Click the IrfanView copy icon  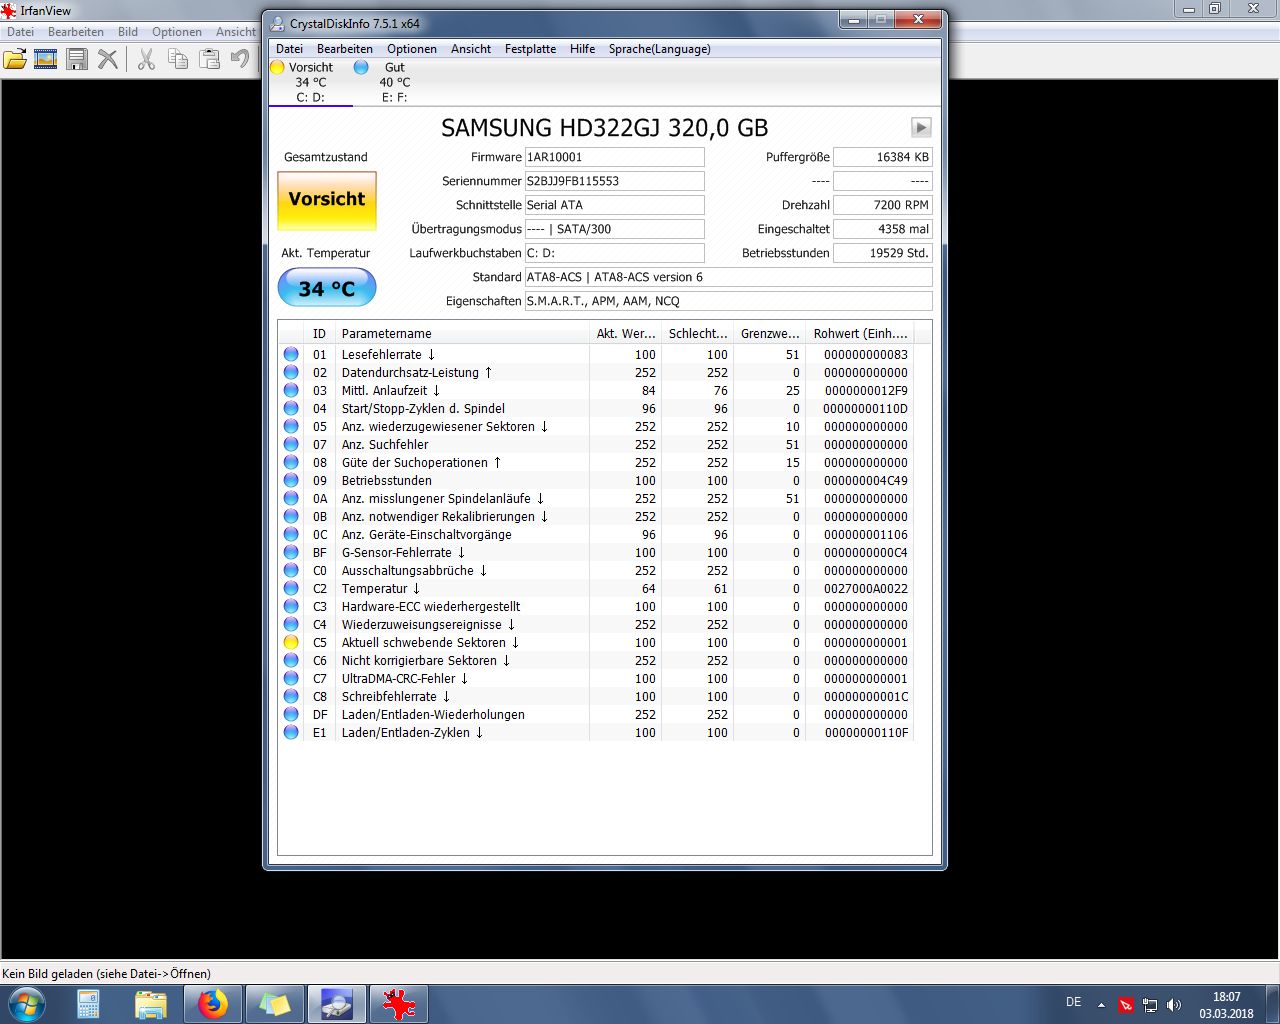click(178, 60)
